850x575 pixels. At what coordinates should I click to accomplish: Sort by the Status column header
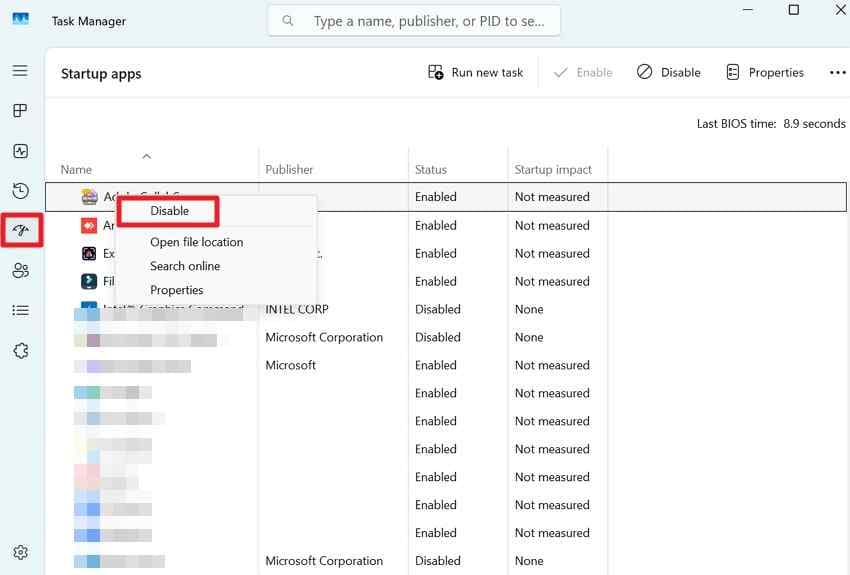click(x=430, y=170)
